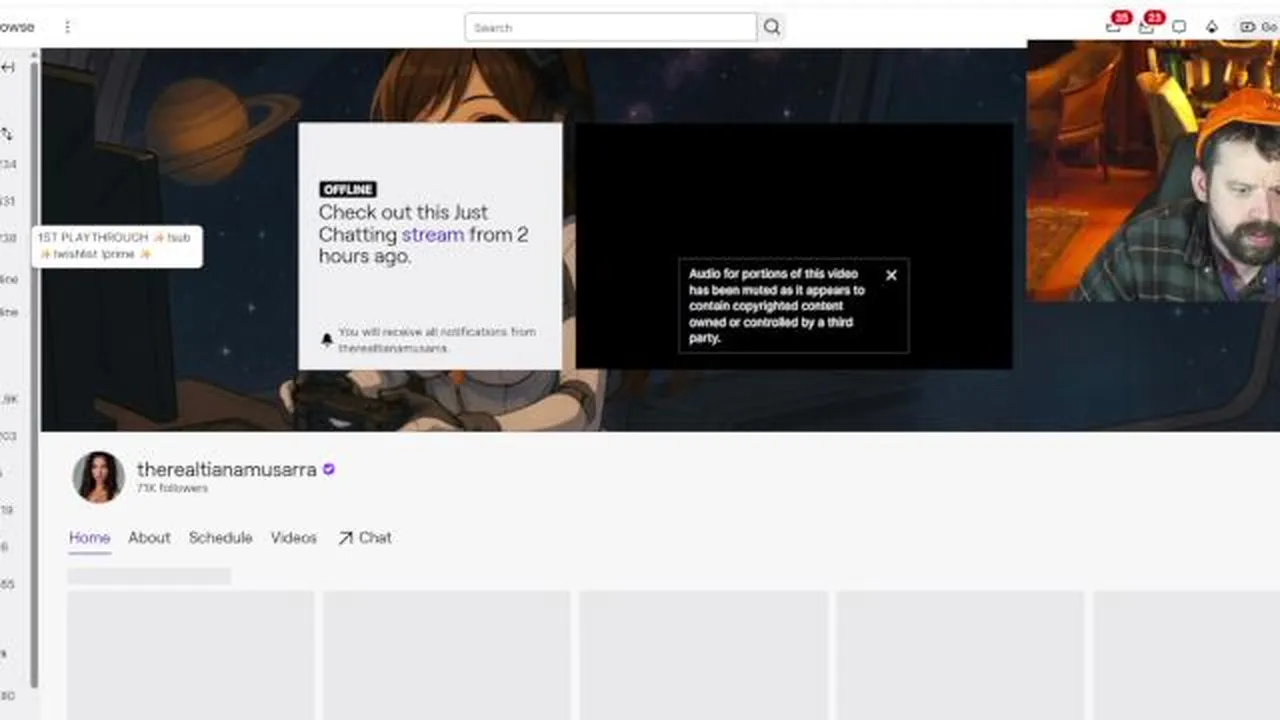Click the webcam overlay of the streamer
The width and height of the screenshot is (1280, 720).
pyautogui.click(x=1153, y=171)
